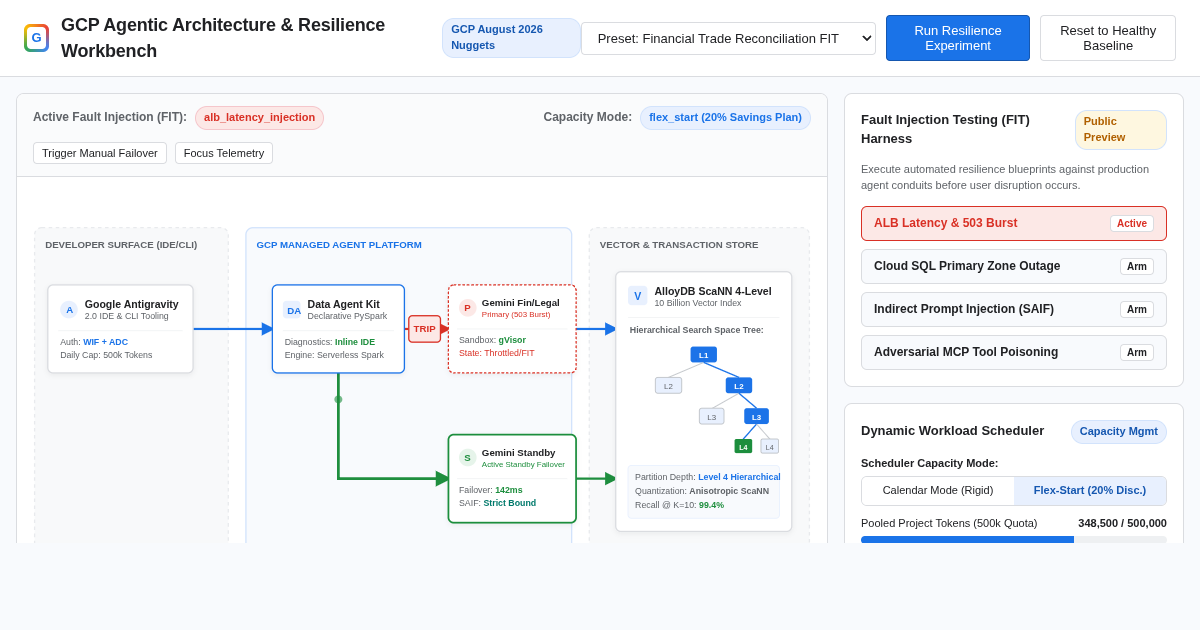The image size is (1200, 630).
Task: Click the 'WIF + ADC' auth value
Action: [105, 342]
